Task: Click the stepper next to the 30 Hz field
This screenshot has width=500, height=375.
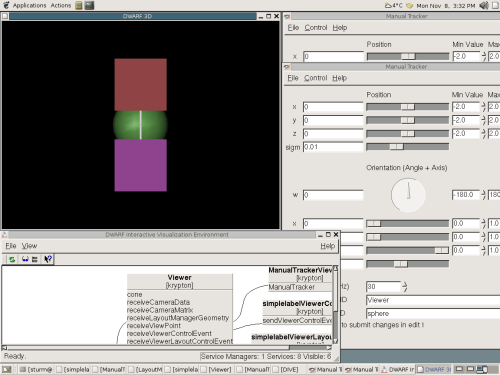Action: tap(404, 286)
